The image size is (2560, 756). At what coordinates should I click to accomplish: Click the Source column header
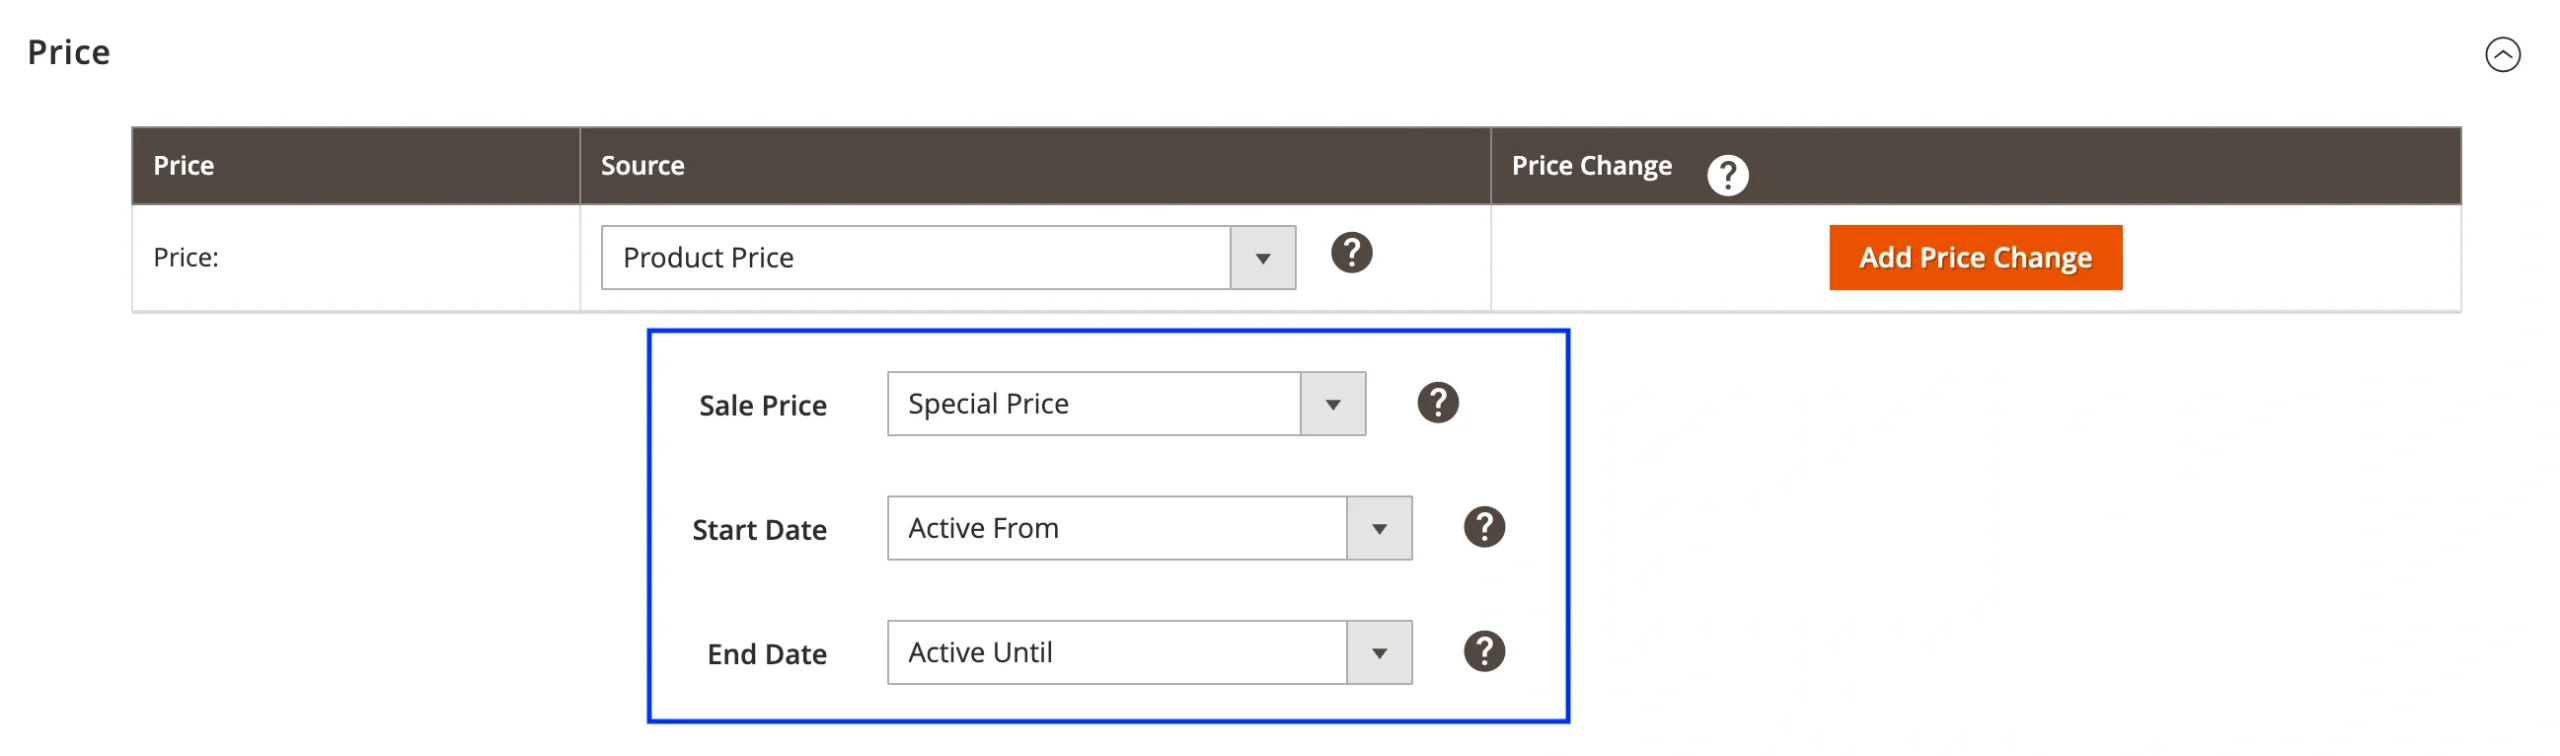point(641,165)
